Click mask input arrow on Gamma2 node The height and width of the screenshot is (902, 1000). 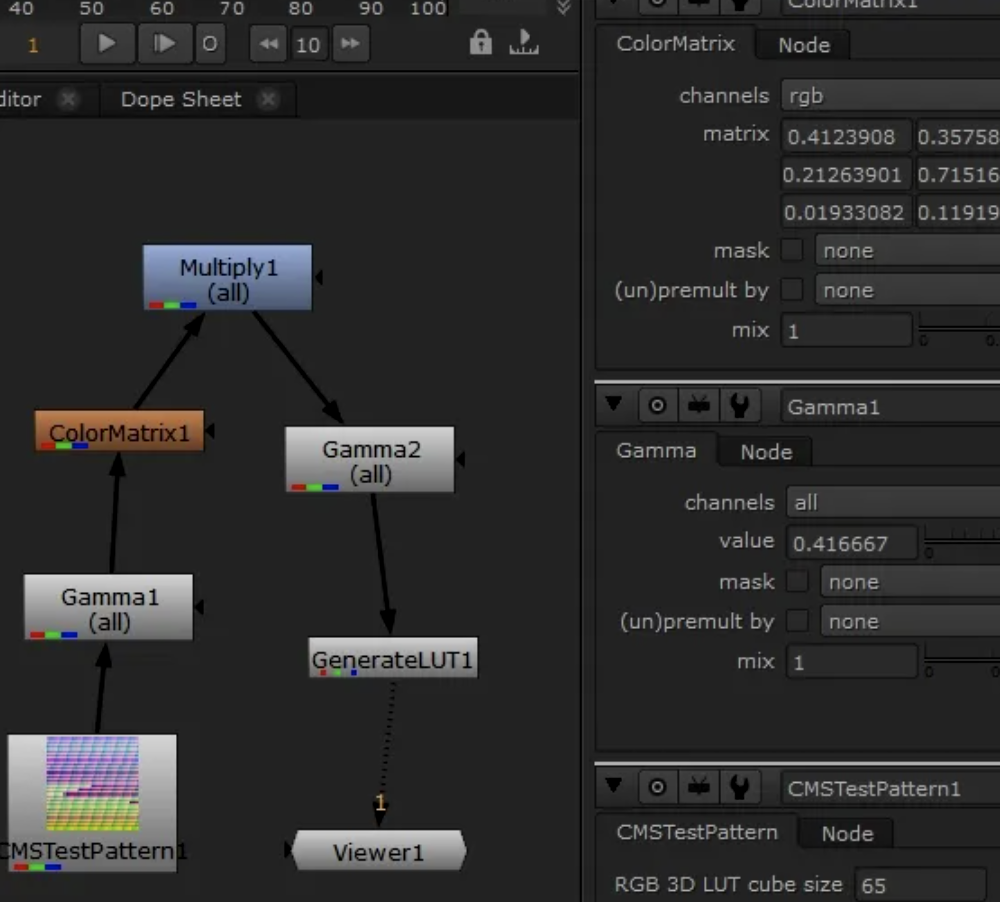click(x=460, y=459)
